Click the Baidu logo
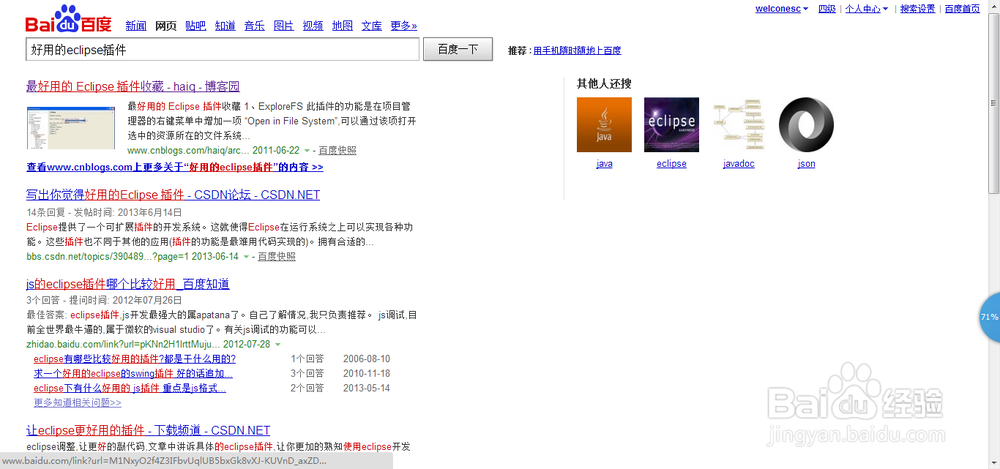1000x469 pixels. click(68, 19)
